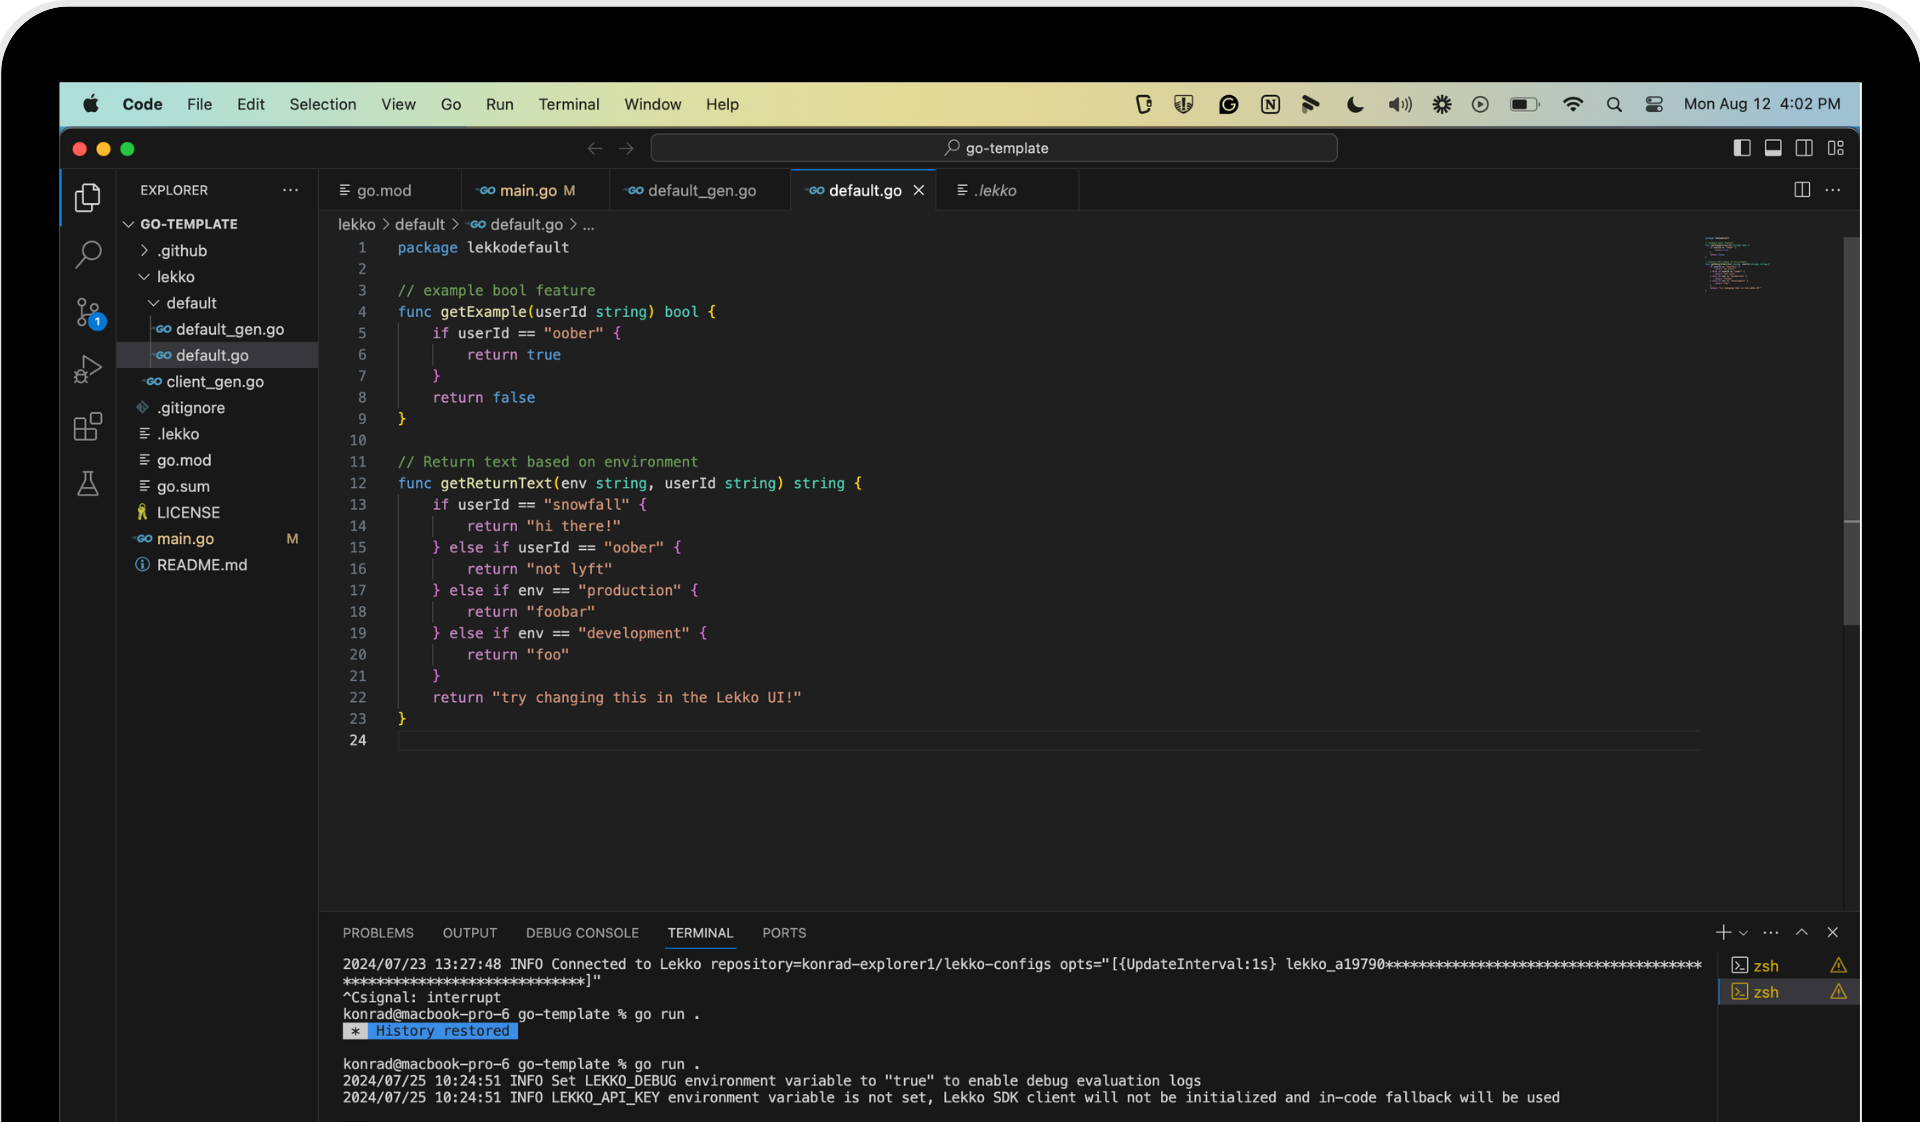Open the .lekko file in explorer
1920x1122 pixels.
coord(217,433)
